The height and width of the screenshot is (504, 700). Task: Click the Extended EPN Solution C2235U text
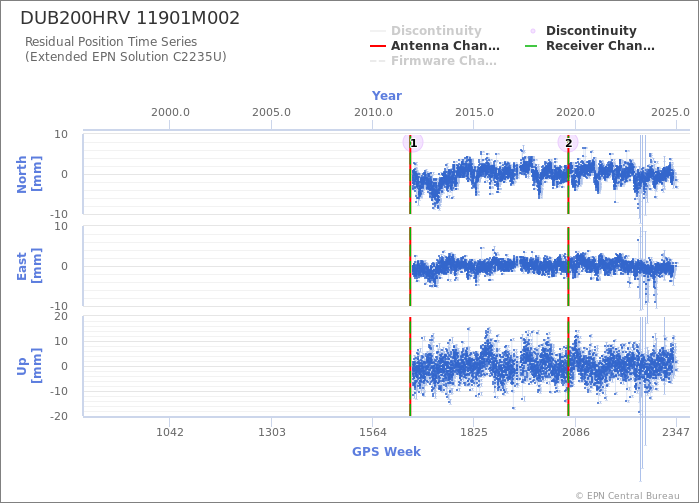tap(125, 57)
